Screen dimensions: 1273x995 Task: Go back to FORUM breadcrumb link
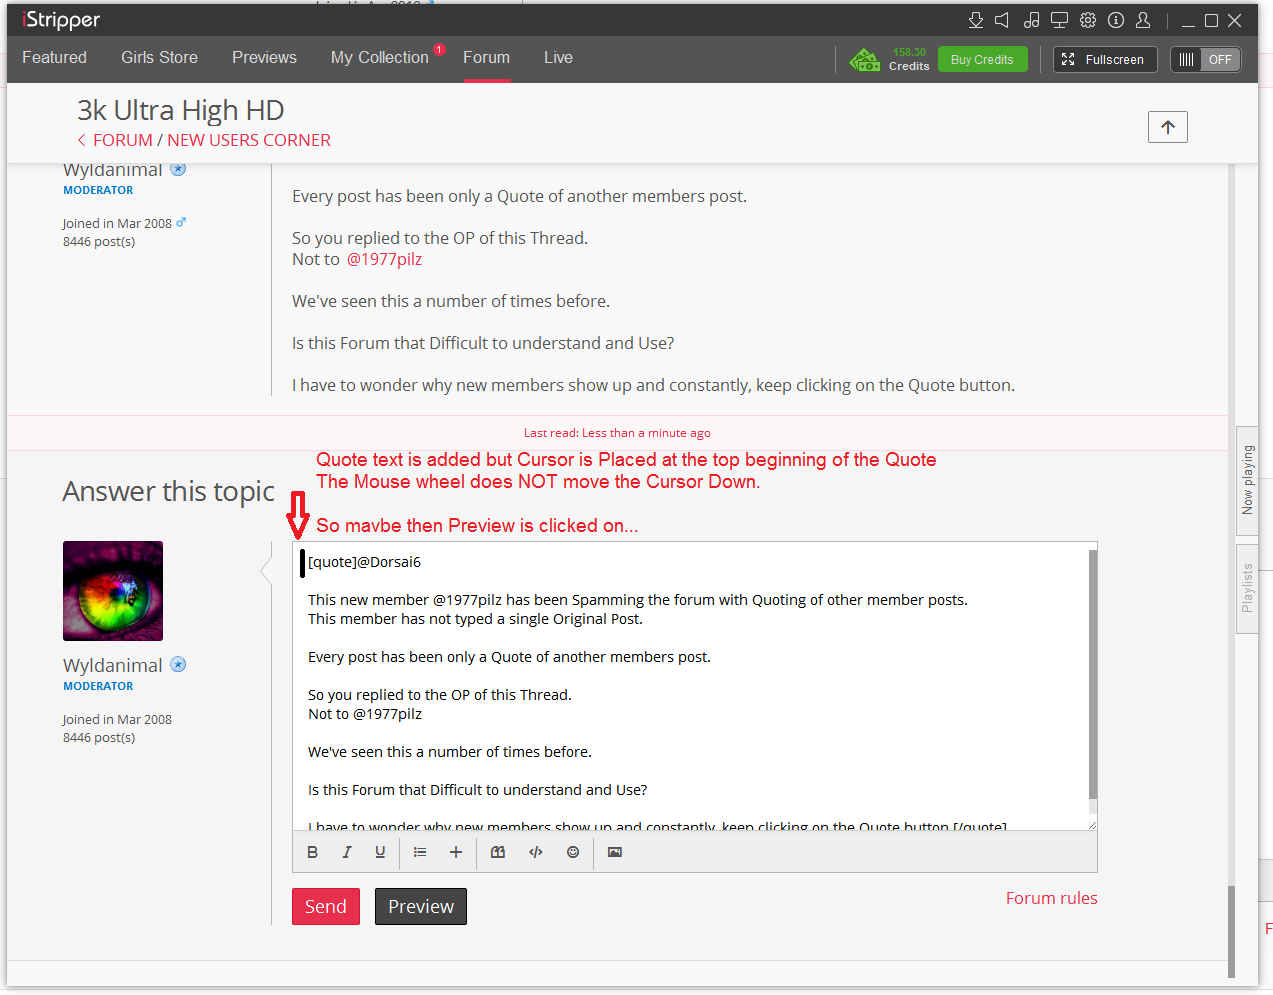tap(123, 140)
